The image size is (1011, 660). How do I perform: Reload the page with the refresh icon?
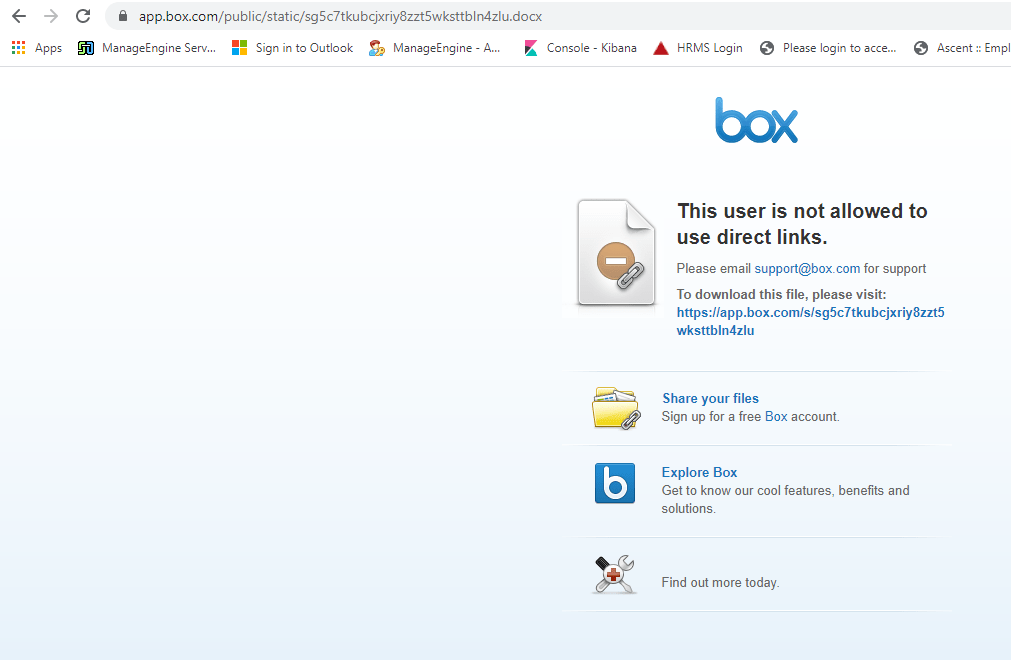(x=83, y=16)
